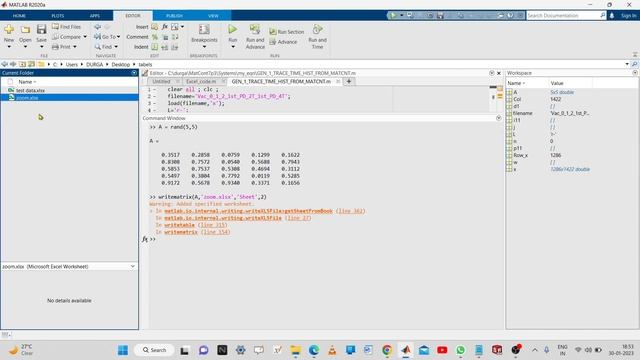Click the line 362 link

pyautogui.click(x=350, y=211)
